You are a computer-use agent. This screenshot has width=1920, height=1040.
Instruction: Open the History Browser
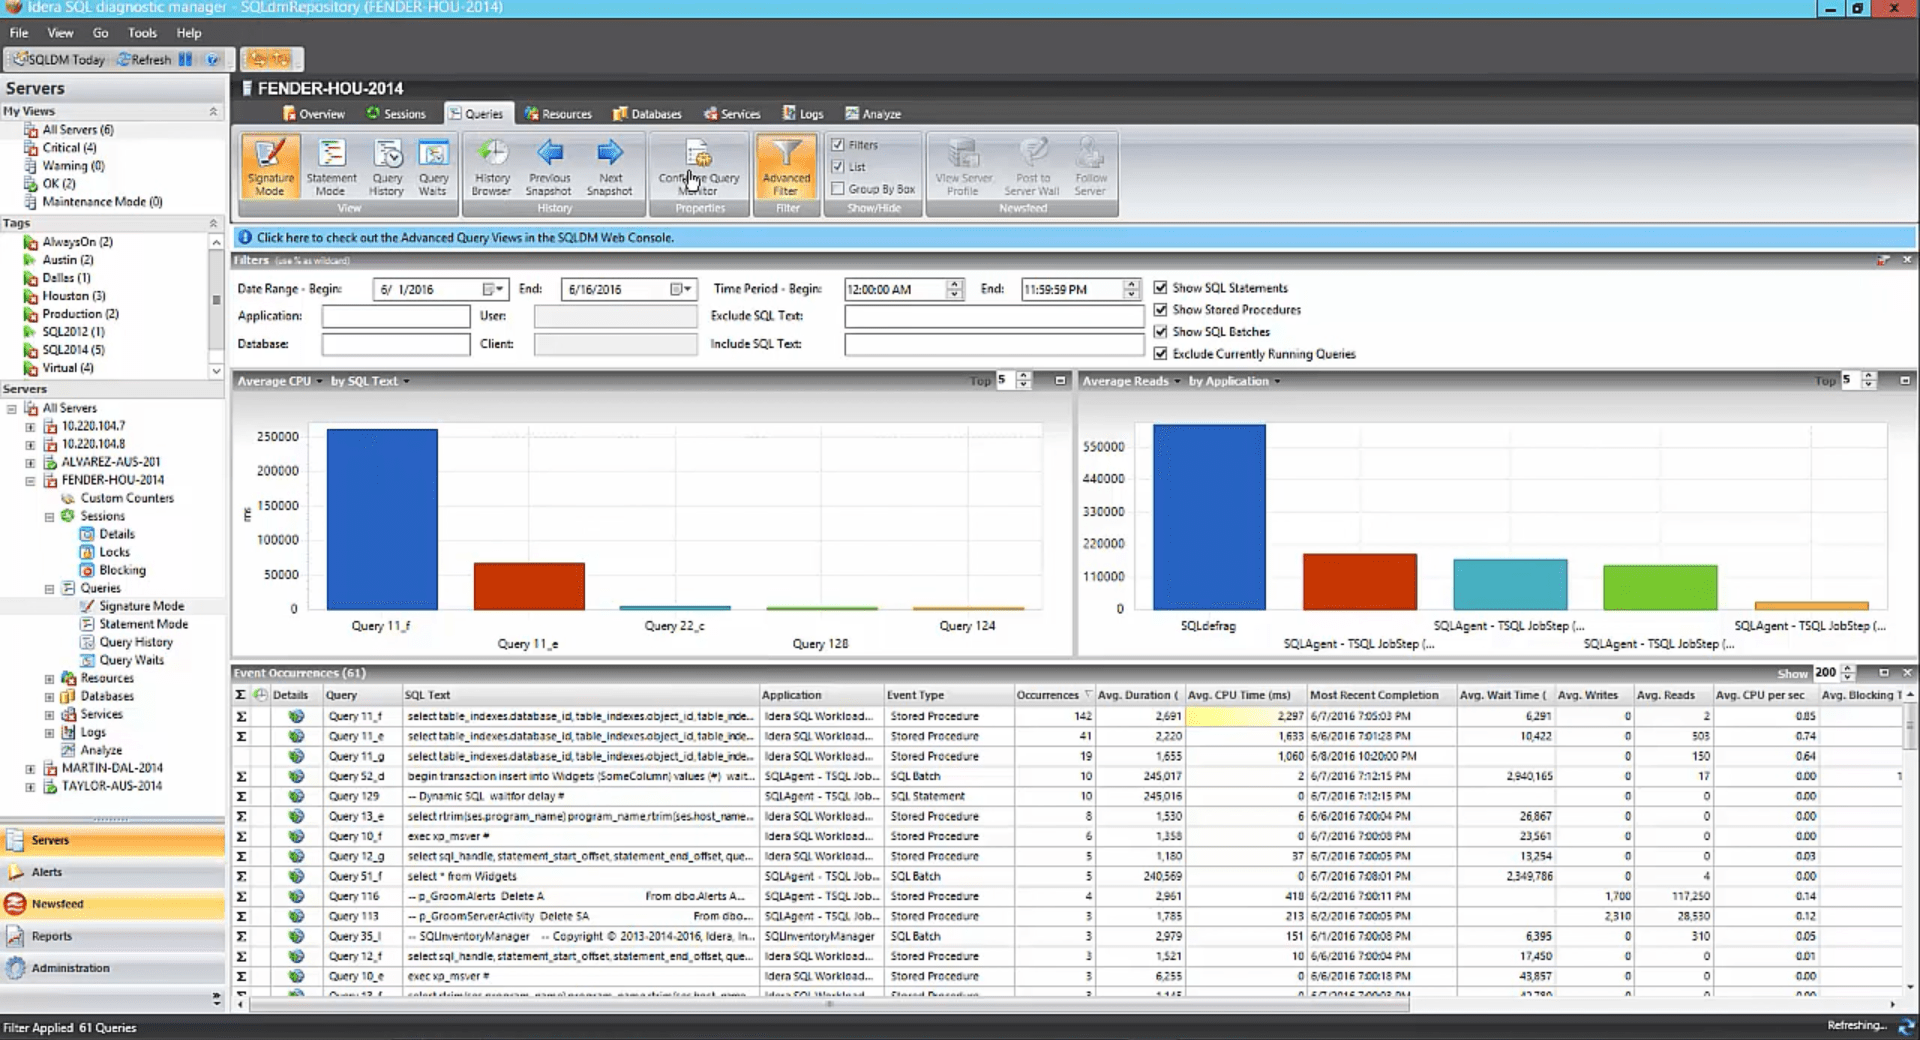[491, 166]
